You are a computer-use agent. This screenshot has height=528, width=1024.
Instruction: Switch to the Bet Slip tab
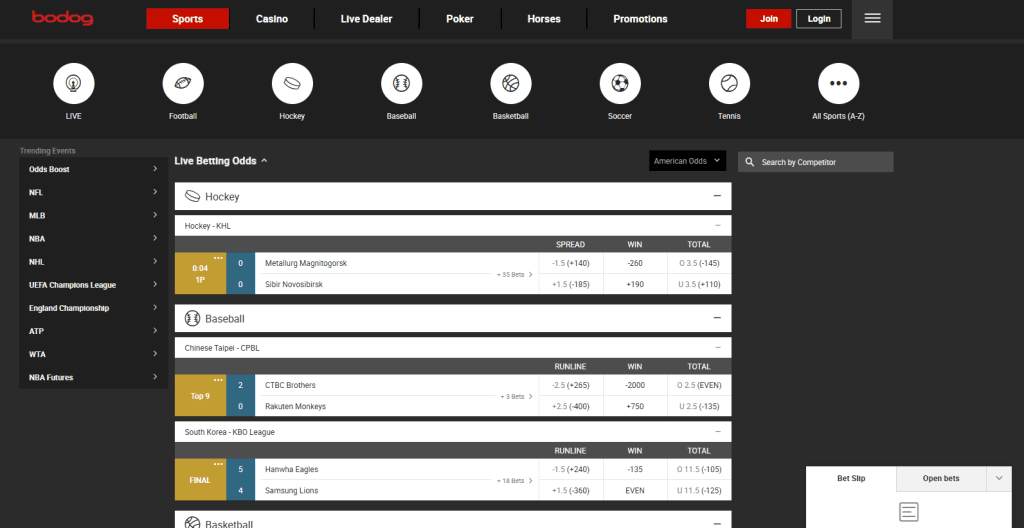point(851,478)
